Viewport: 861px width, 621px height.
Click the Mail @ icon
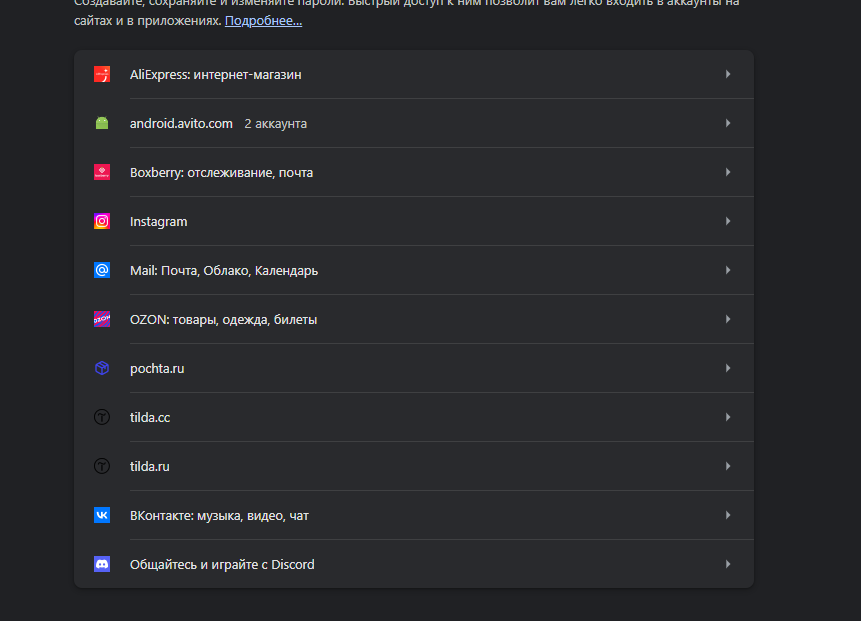tap(102, 270)
